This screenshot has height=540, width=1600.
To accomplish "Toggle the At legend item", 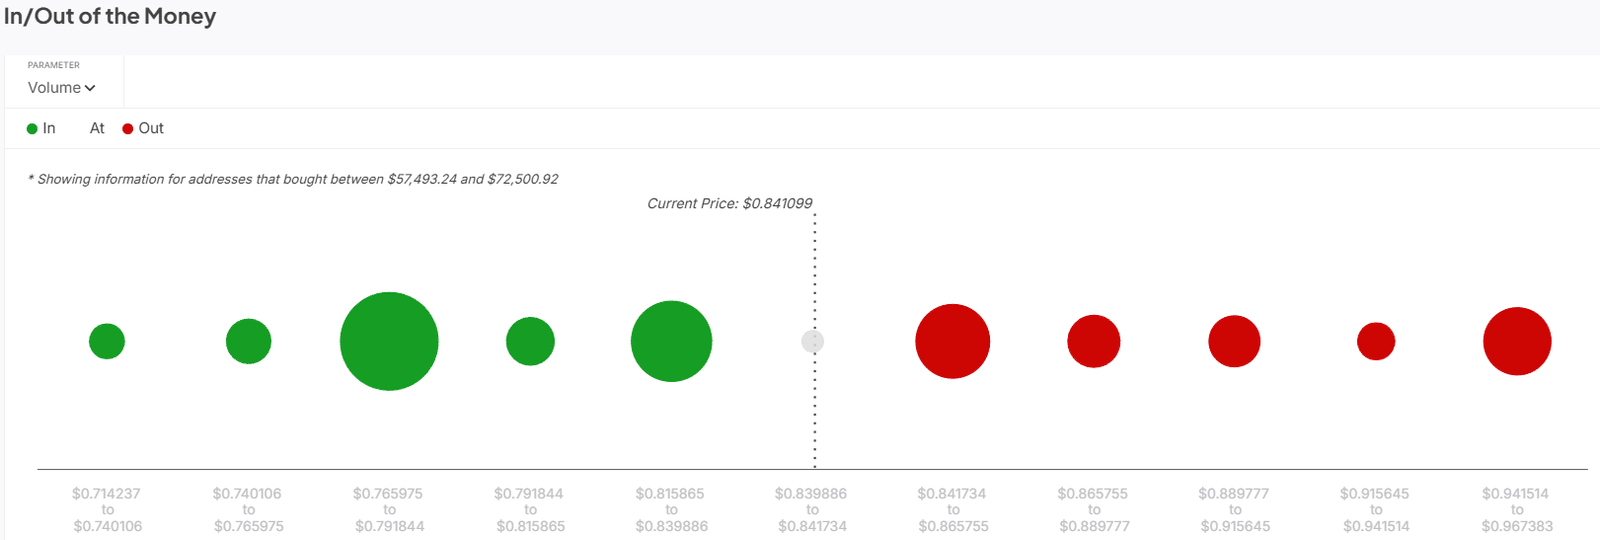I will (97, 128).
